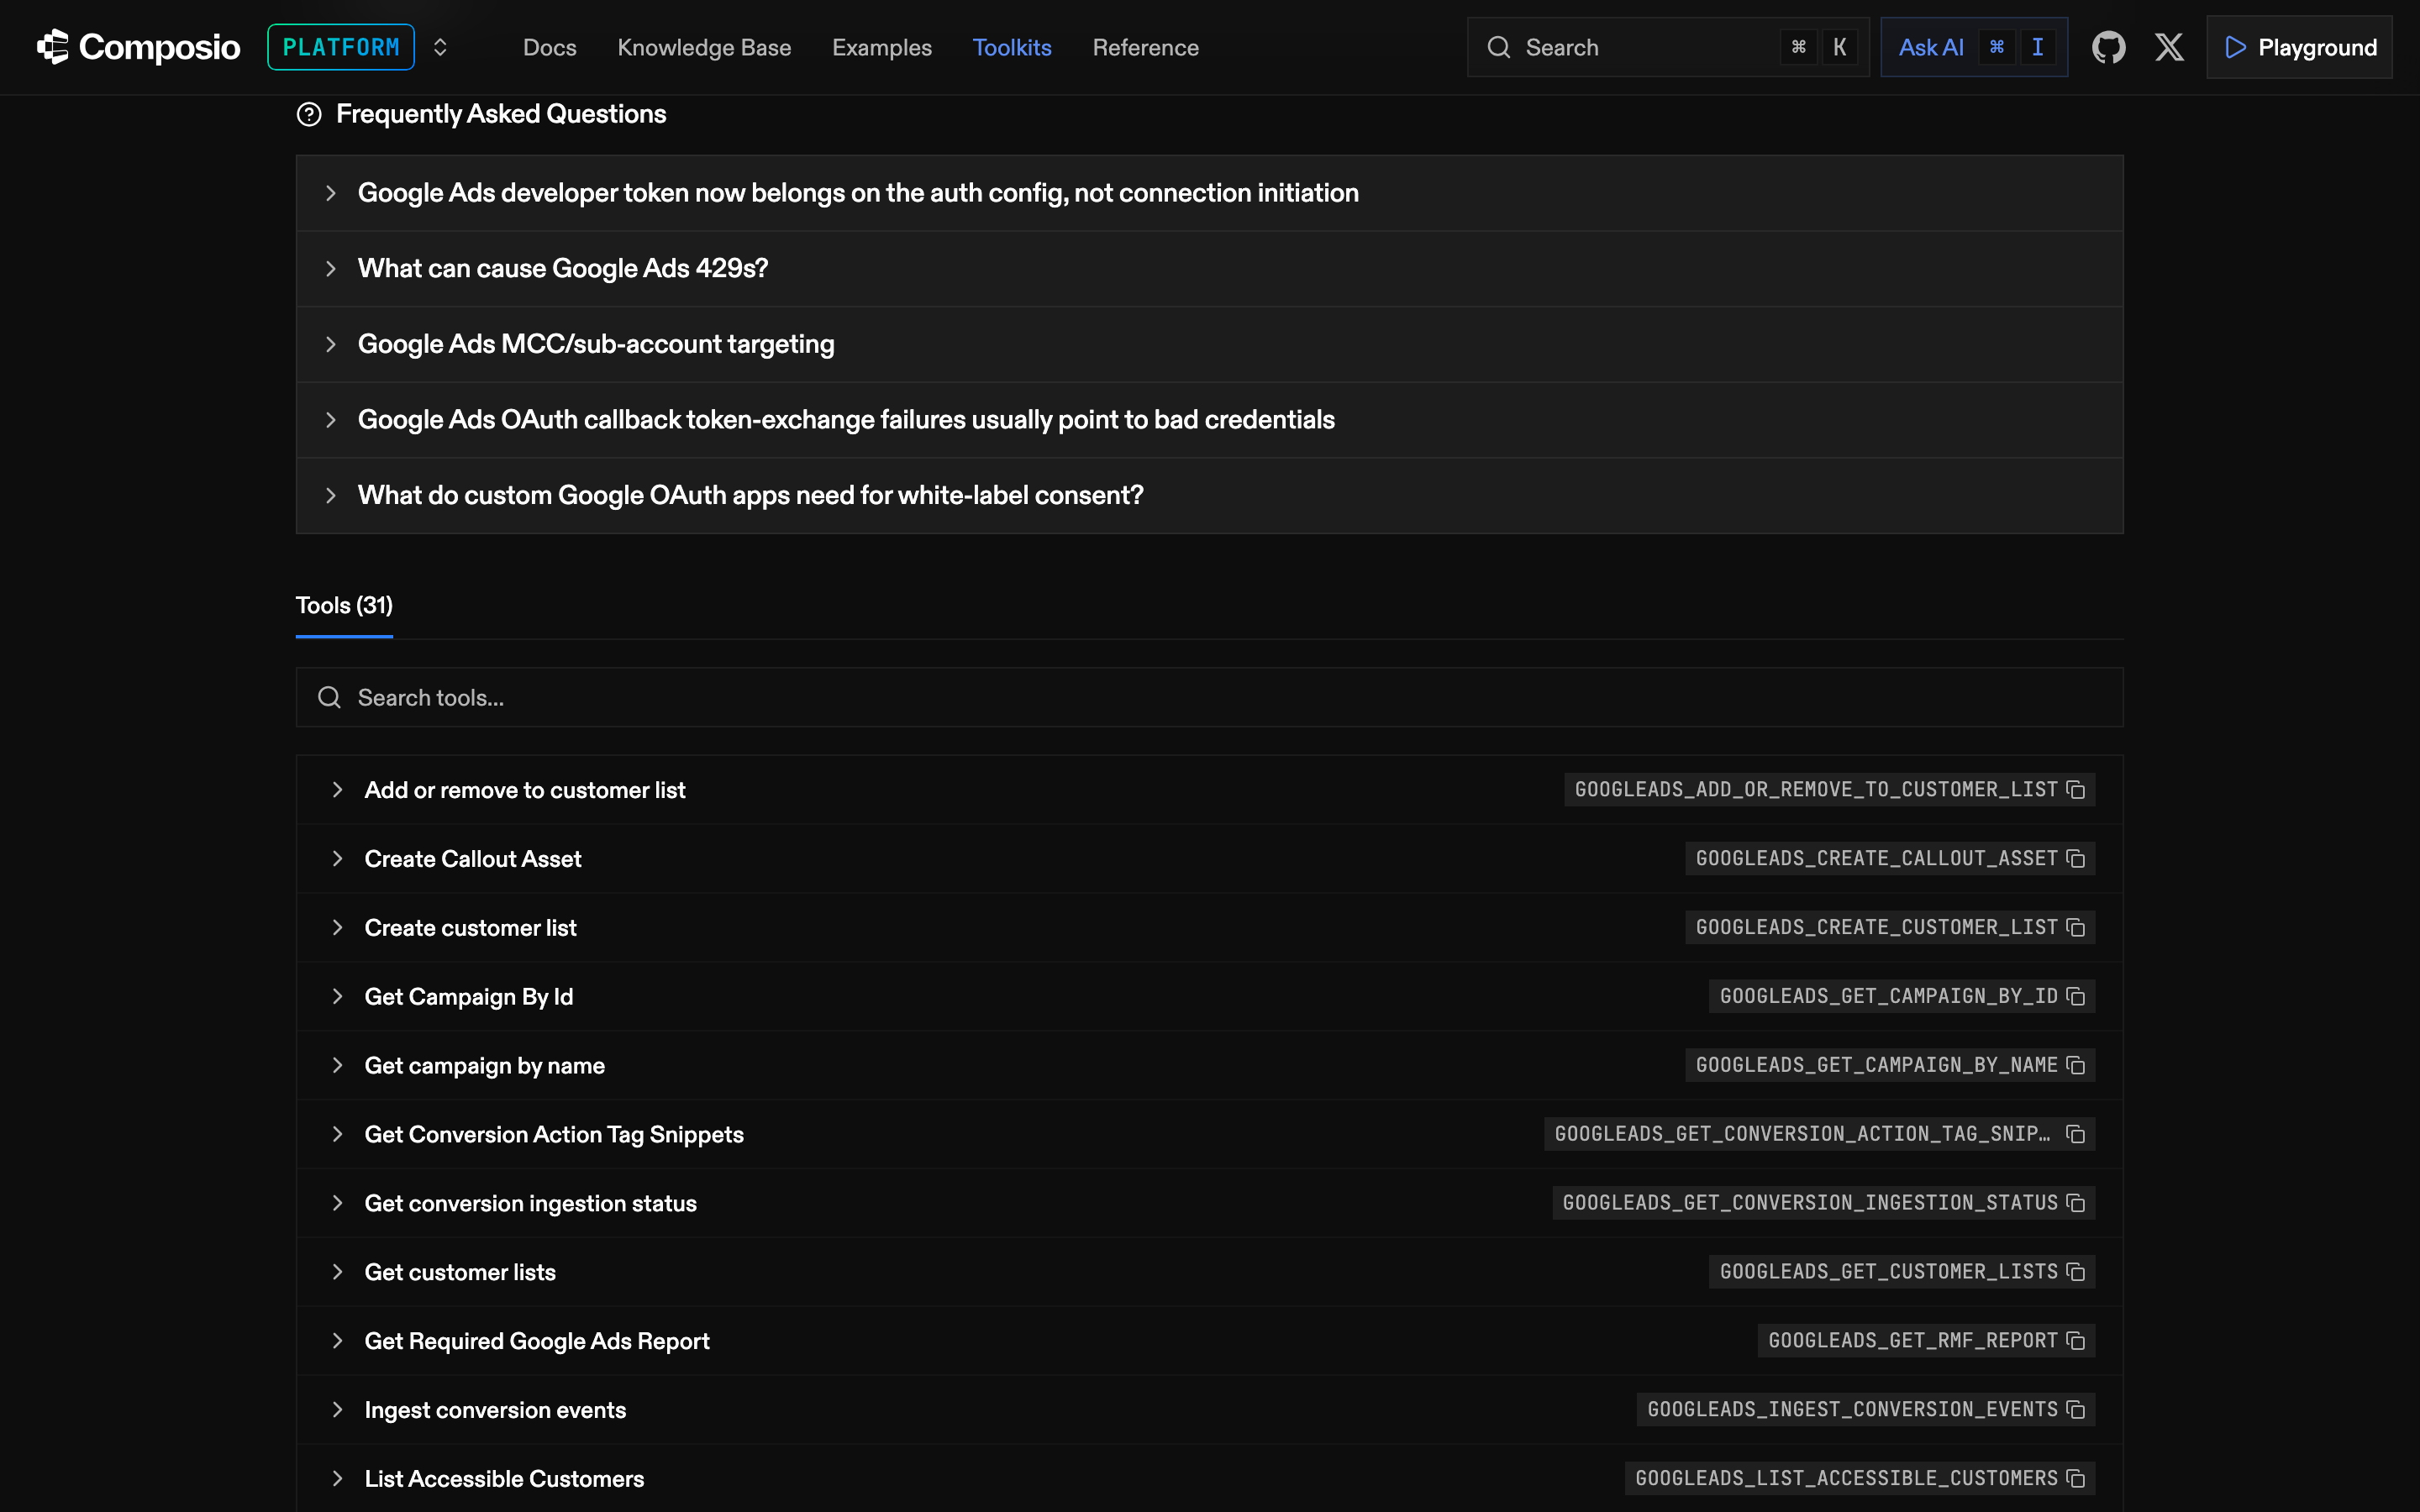This screenshot has height=1512, width=2420.
Task: Copy GOOGLEADS_GET_CUSTOMER_LISTS slug
Action: 2076,1272
